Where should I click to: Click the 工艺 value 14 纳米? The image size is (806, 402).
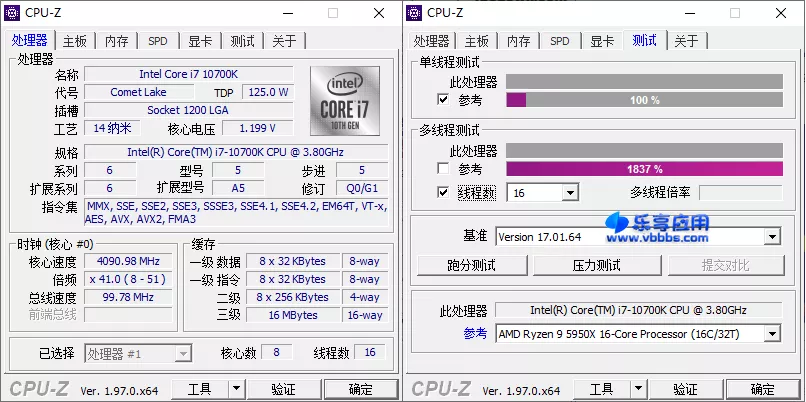point(112,128)
